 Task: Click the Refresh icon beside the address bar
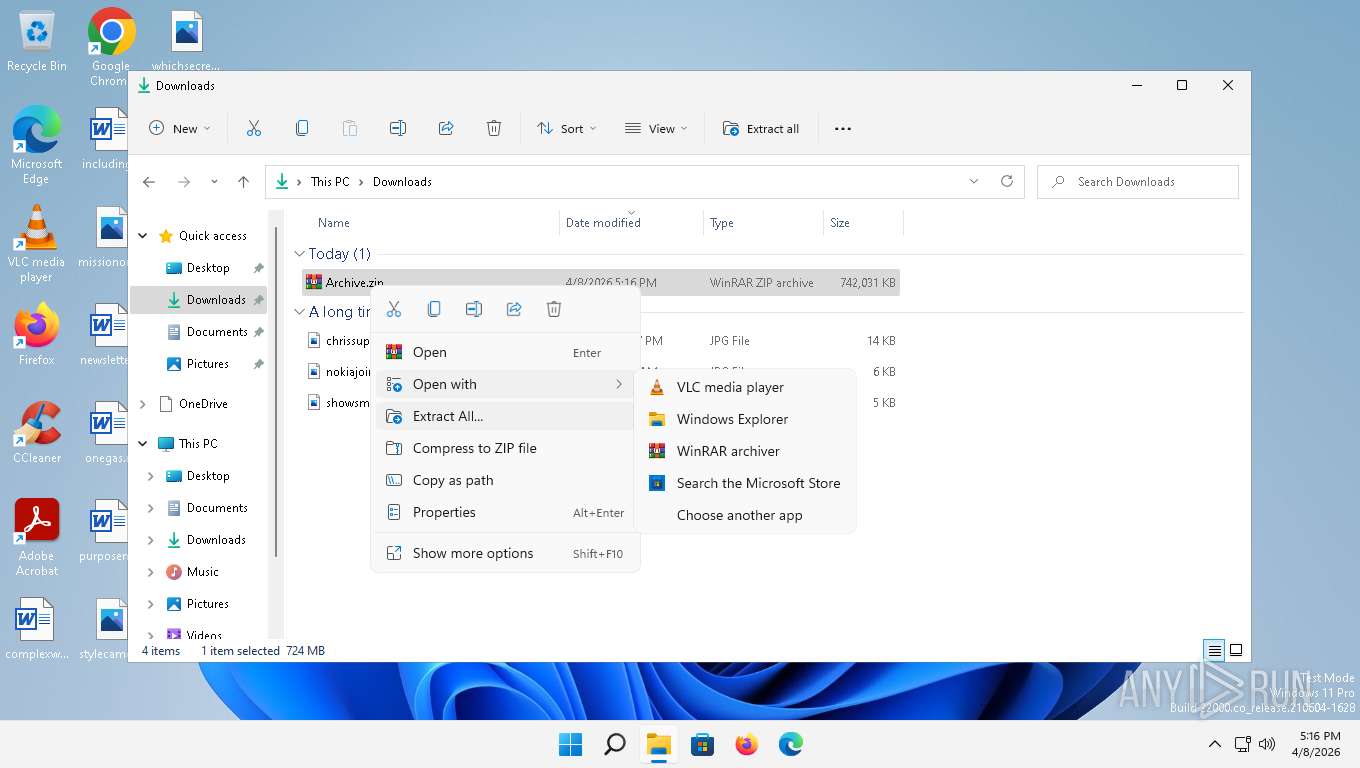pyautogui.click(x=1007, y=181)
